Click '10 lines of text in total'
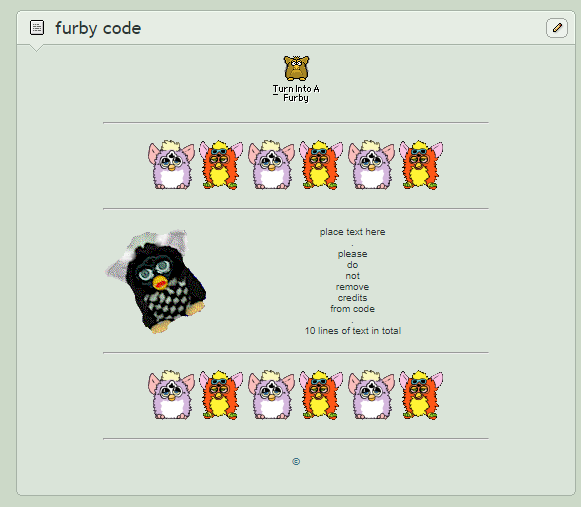Viewport: 581px width, 507px height. pyautogui.click(x=353, y=331)
